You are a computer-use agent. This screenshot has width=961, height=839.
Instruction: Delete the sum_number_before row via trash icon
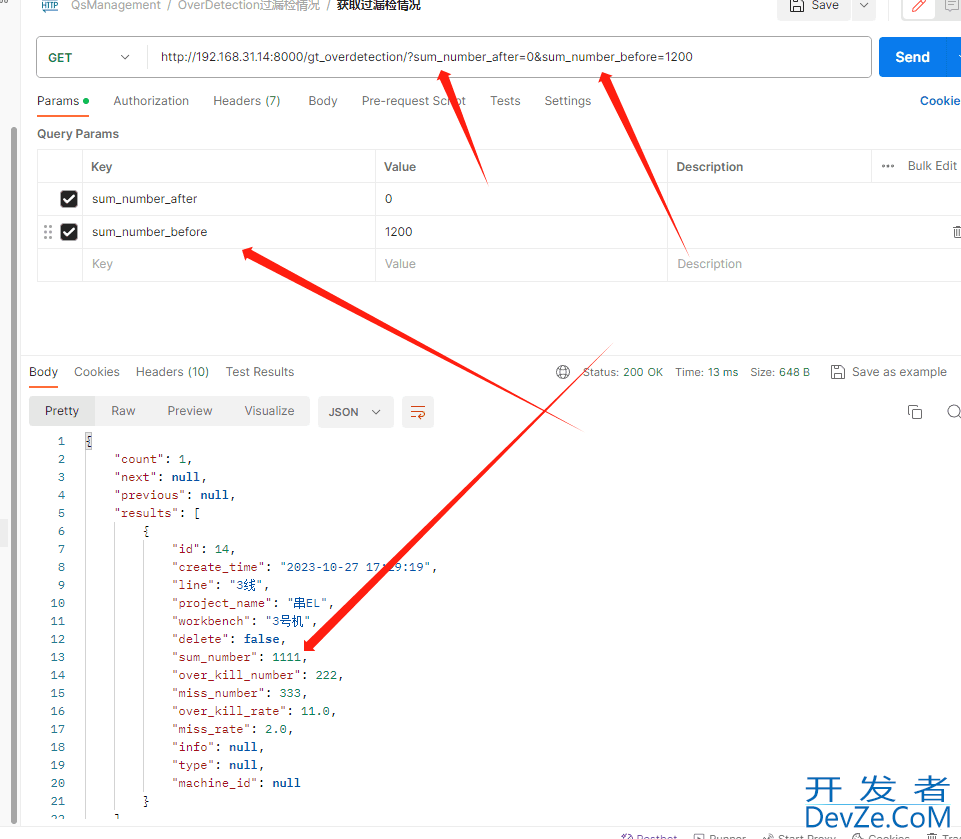(x=956, y=232)
